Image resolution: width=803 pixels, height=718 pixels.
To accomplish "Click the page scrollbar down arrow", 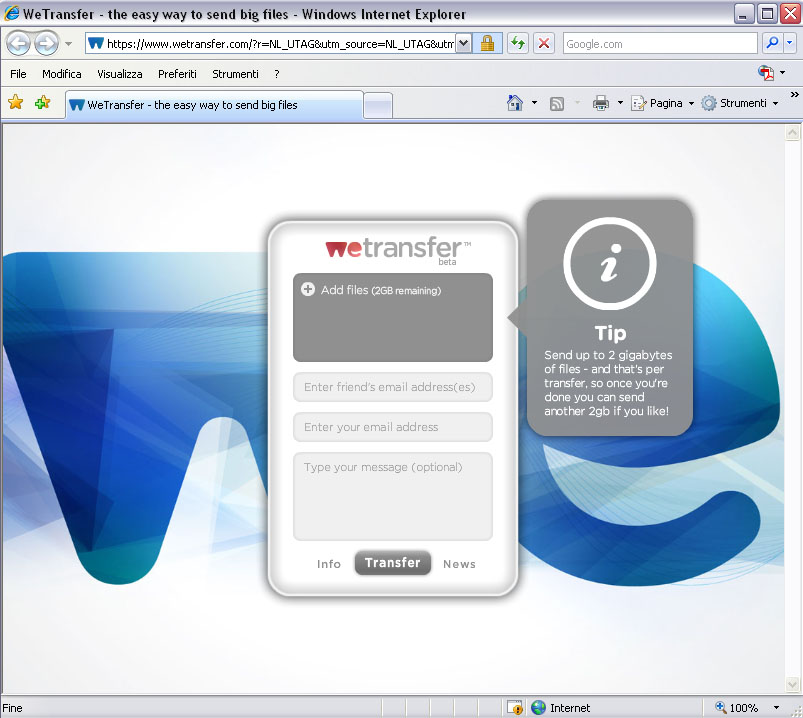I will click(792, 684).
